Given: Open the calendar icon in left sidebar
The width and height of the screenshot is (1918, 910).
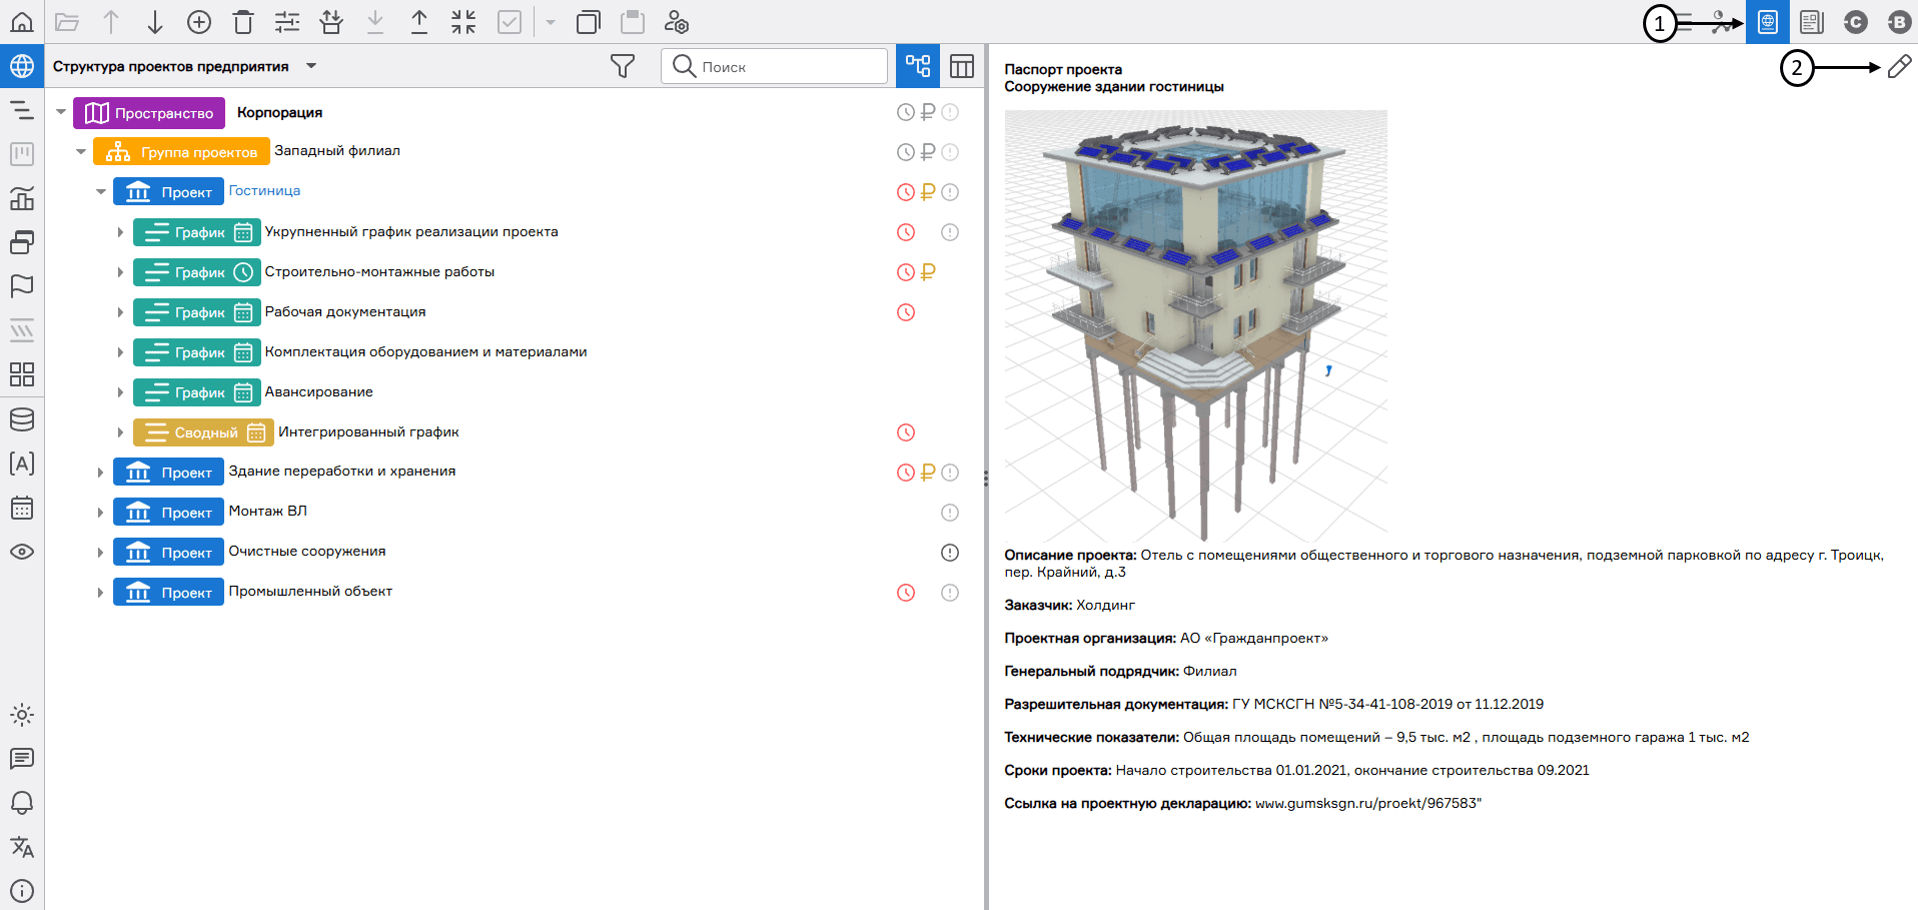Looking at the screenshot, I should [22, 508].
